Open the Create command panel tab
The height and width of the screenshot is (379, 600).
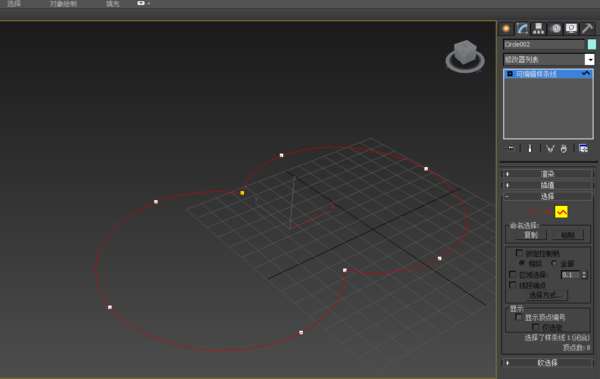[x=506, y=29]
